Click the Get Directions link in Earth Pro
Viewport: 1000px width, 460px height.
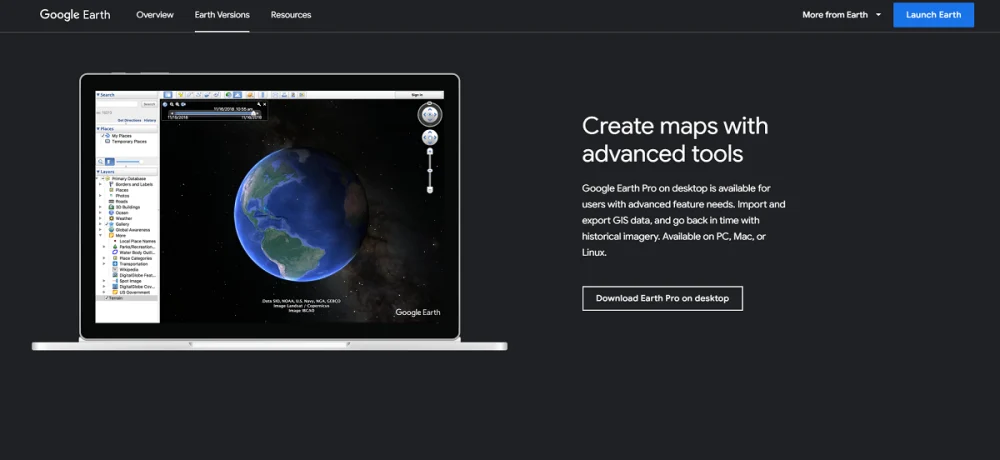(x=129, y=121)
